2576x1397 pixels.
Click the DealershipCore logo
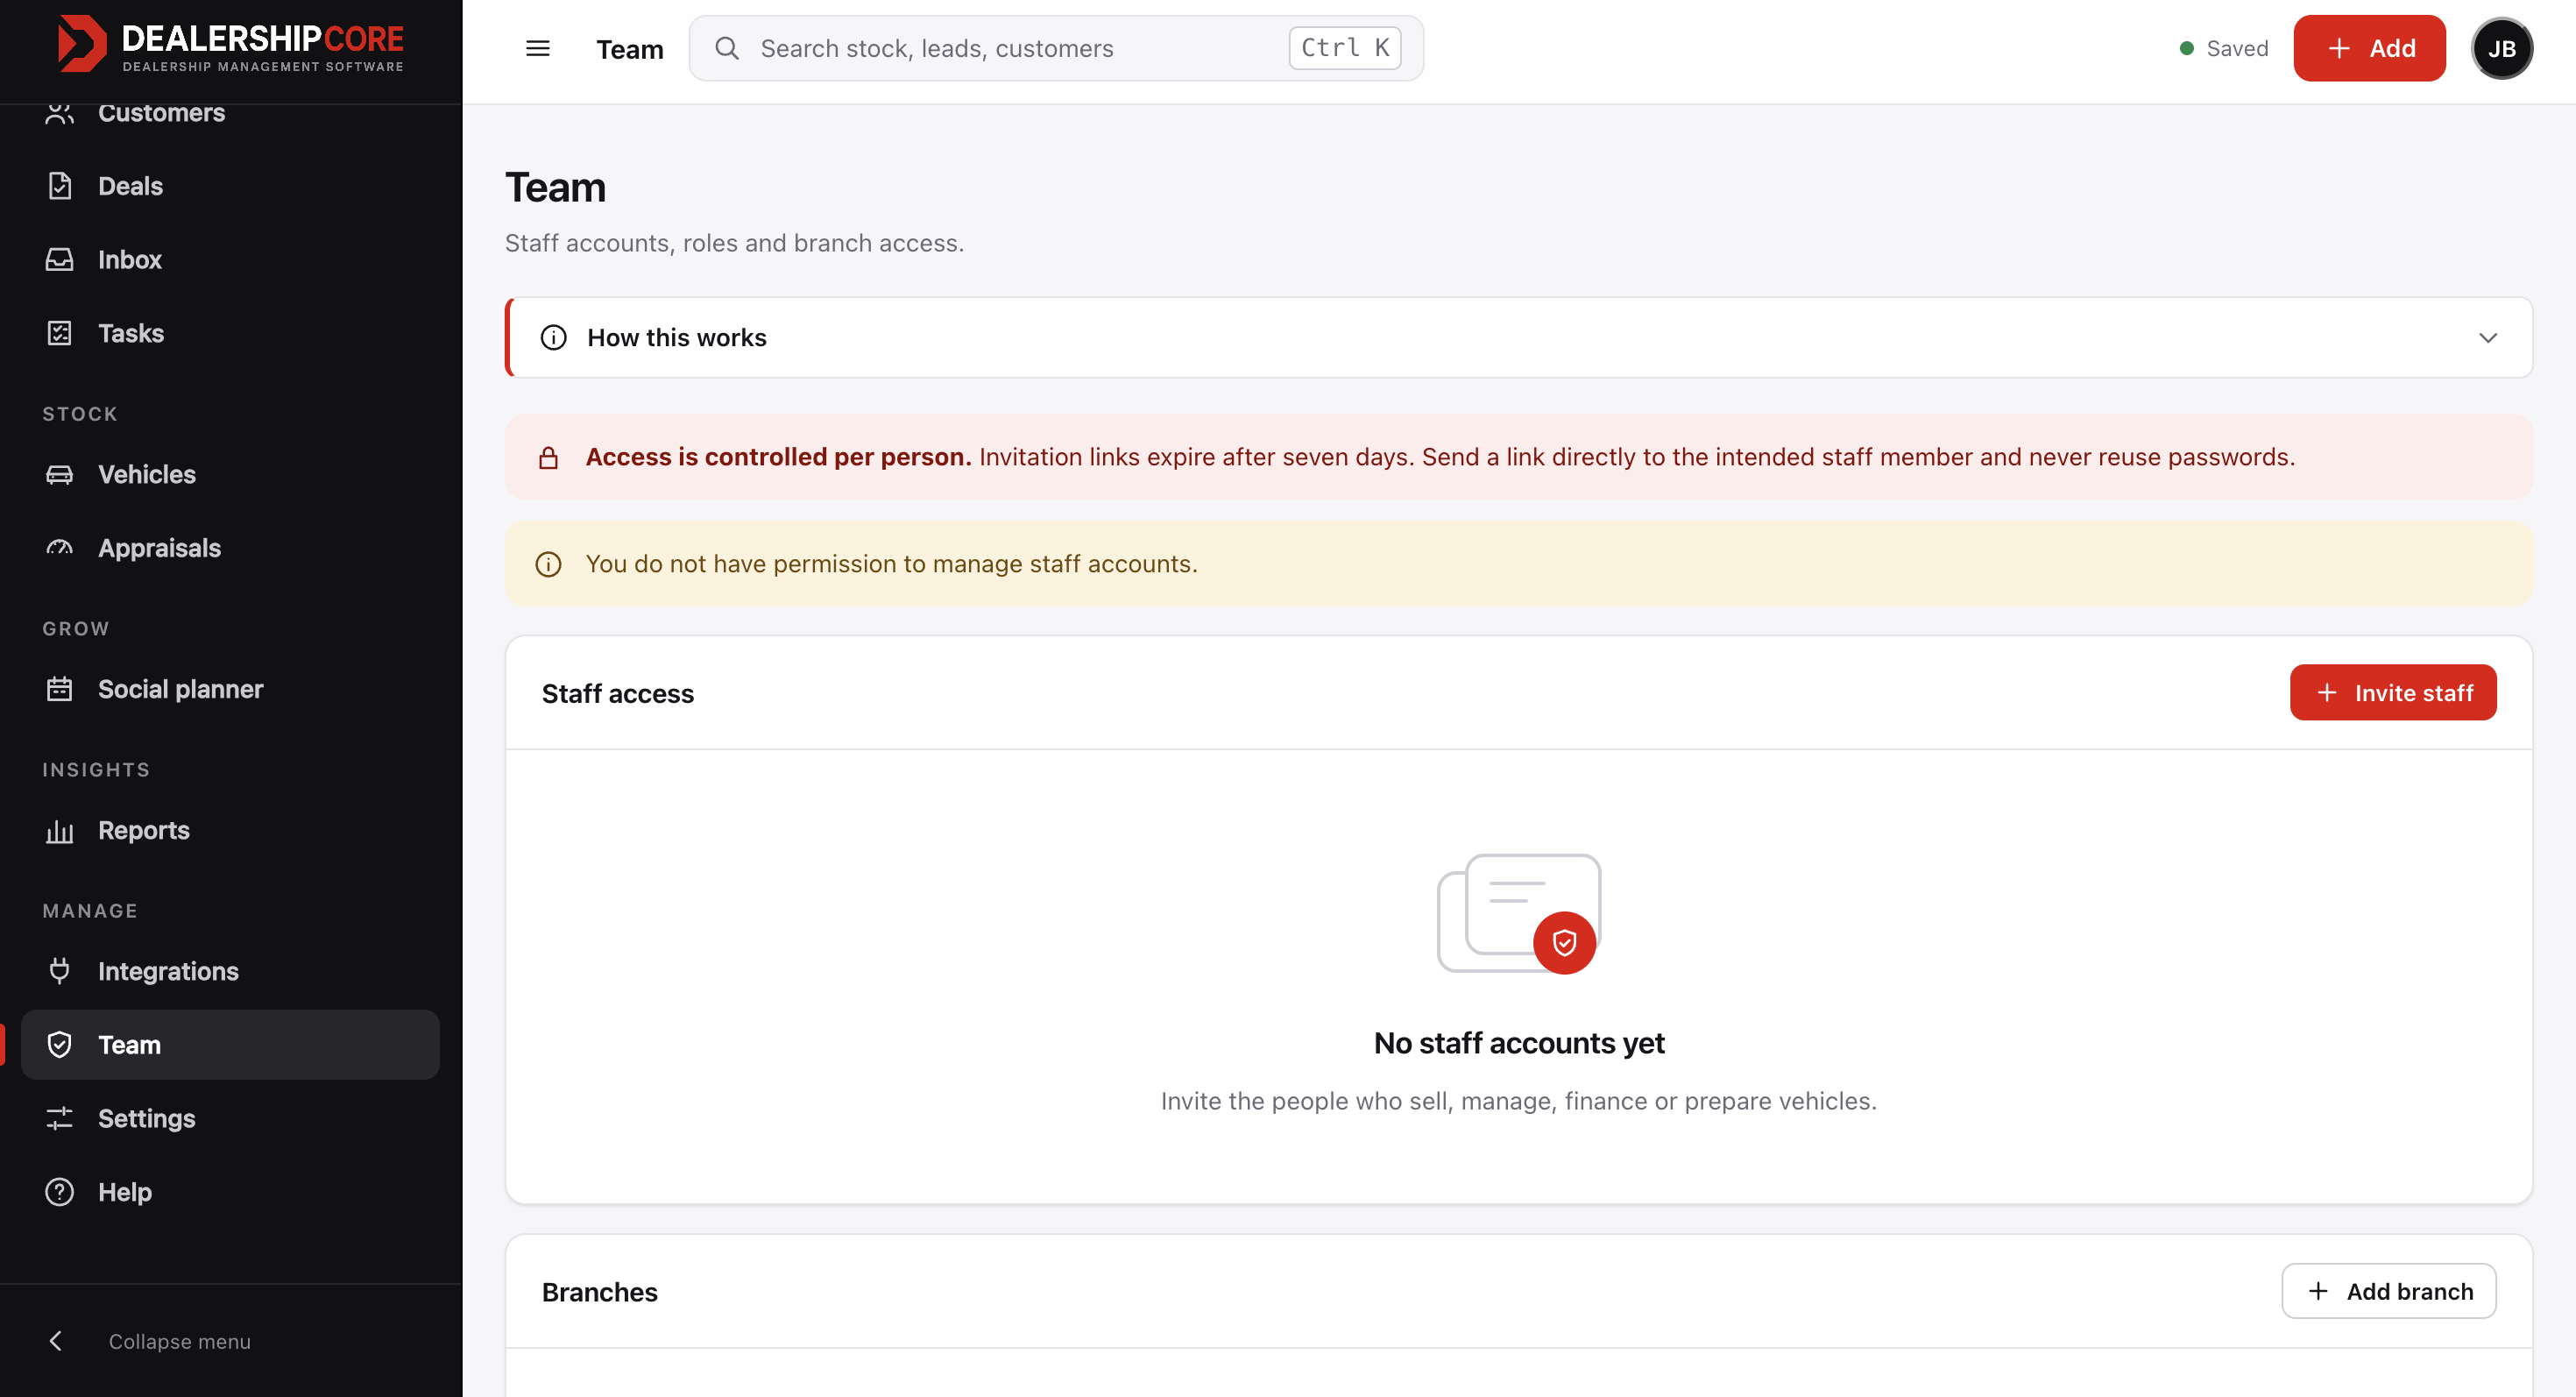tap(231, 45)
